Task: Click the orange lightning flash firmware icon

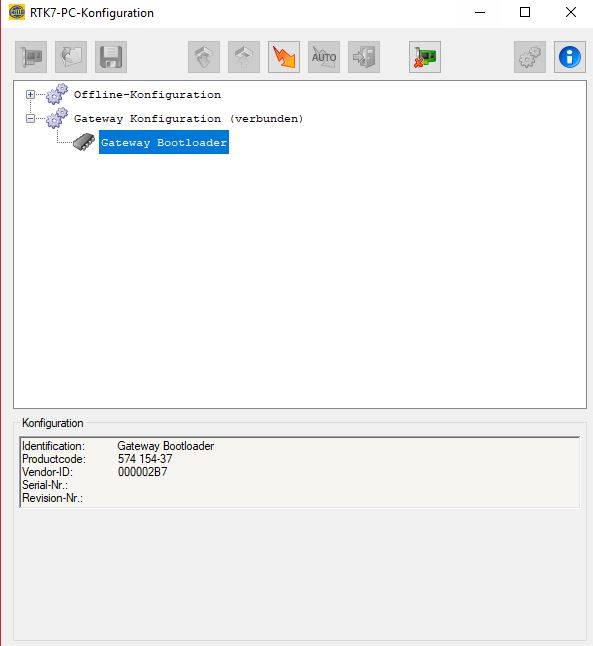Action: 284,57
